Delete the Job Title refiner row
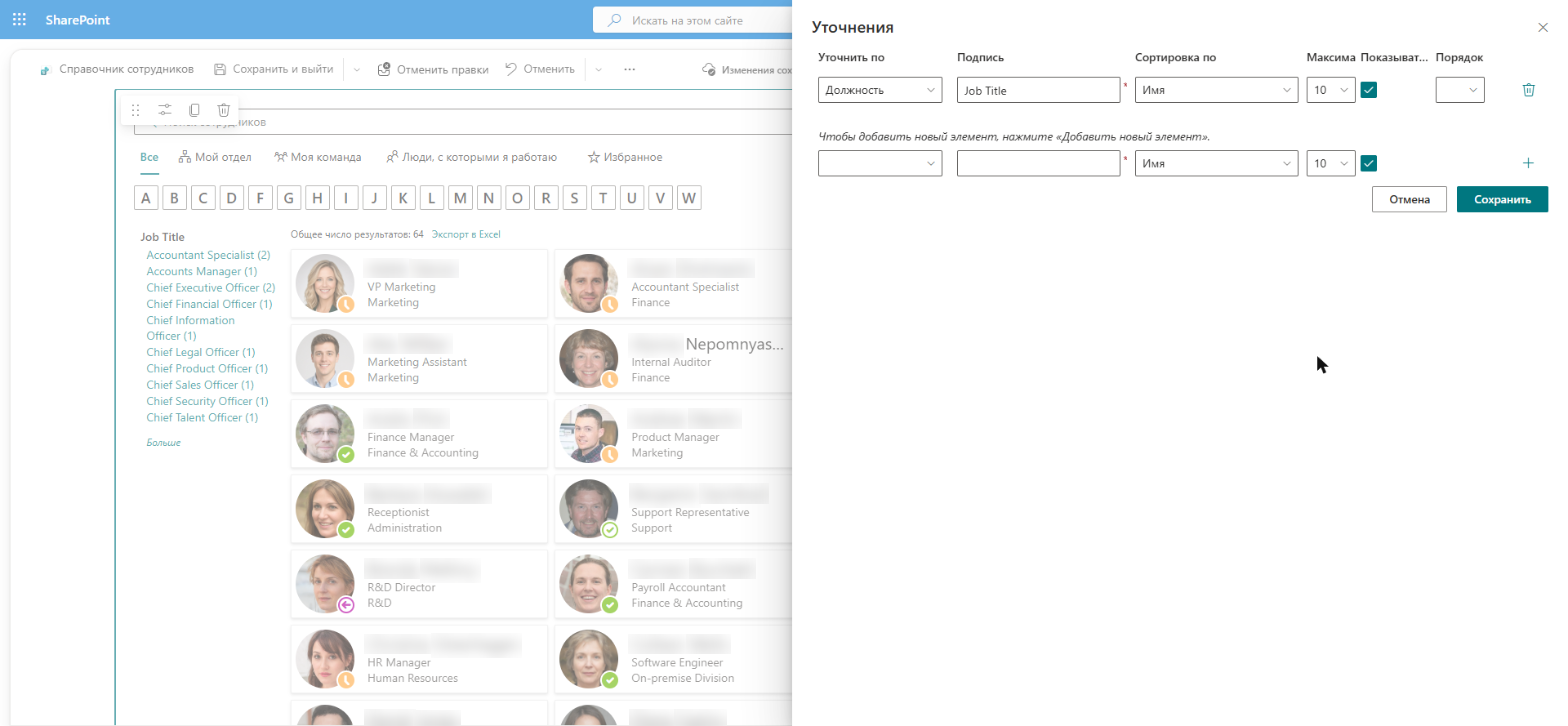The image size is (1568, 726). [x=1528, y=90]
